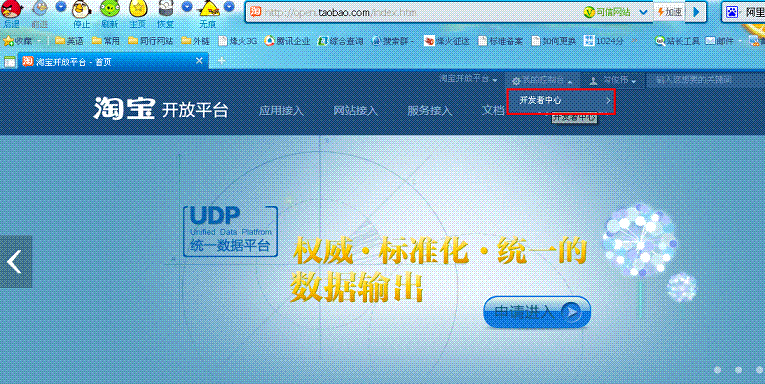Select the second carousel indicator dot

[x=738, y=370]
